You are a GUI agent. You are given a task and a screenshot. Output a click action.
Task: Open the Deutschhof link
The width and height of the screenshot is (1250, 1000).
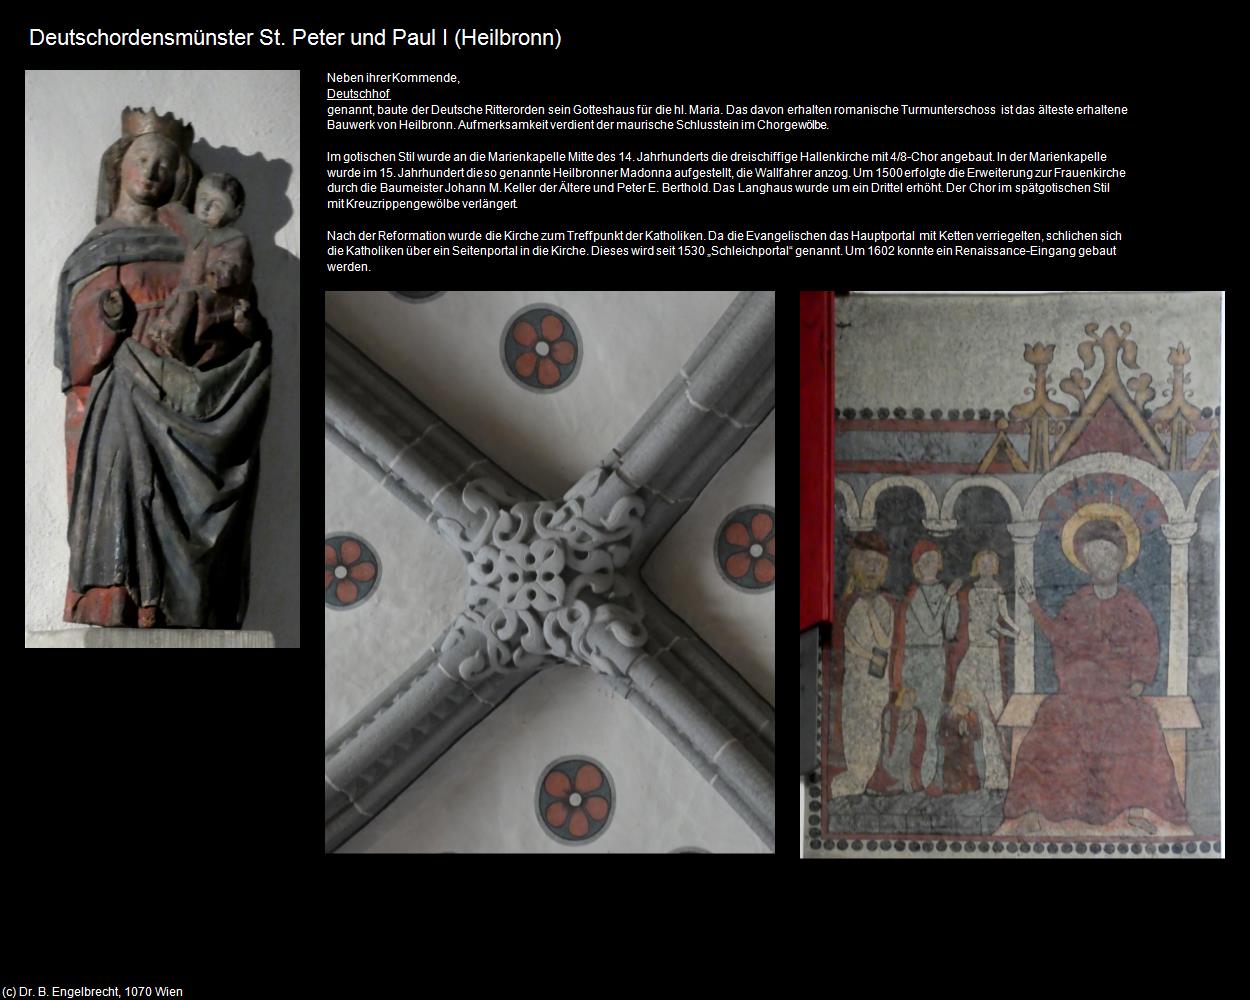point(358,93)
